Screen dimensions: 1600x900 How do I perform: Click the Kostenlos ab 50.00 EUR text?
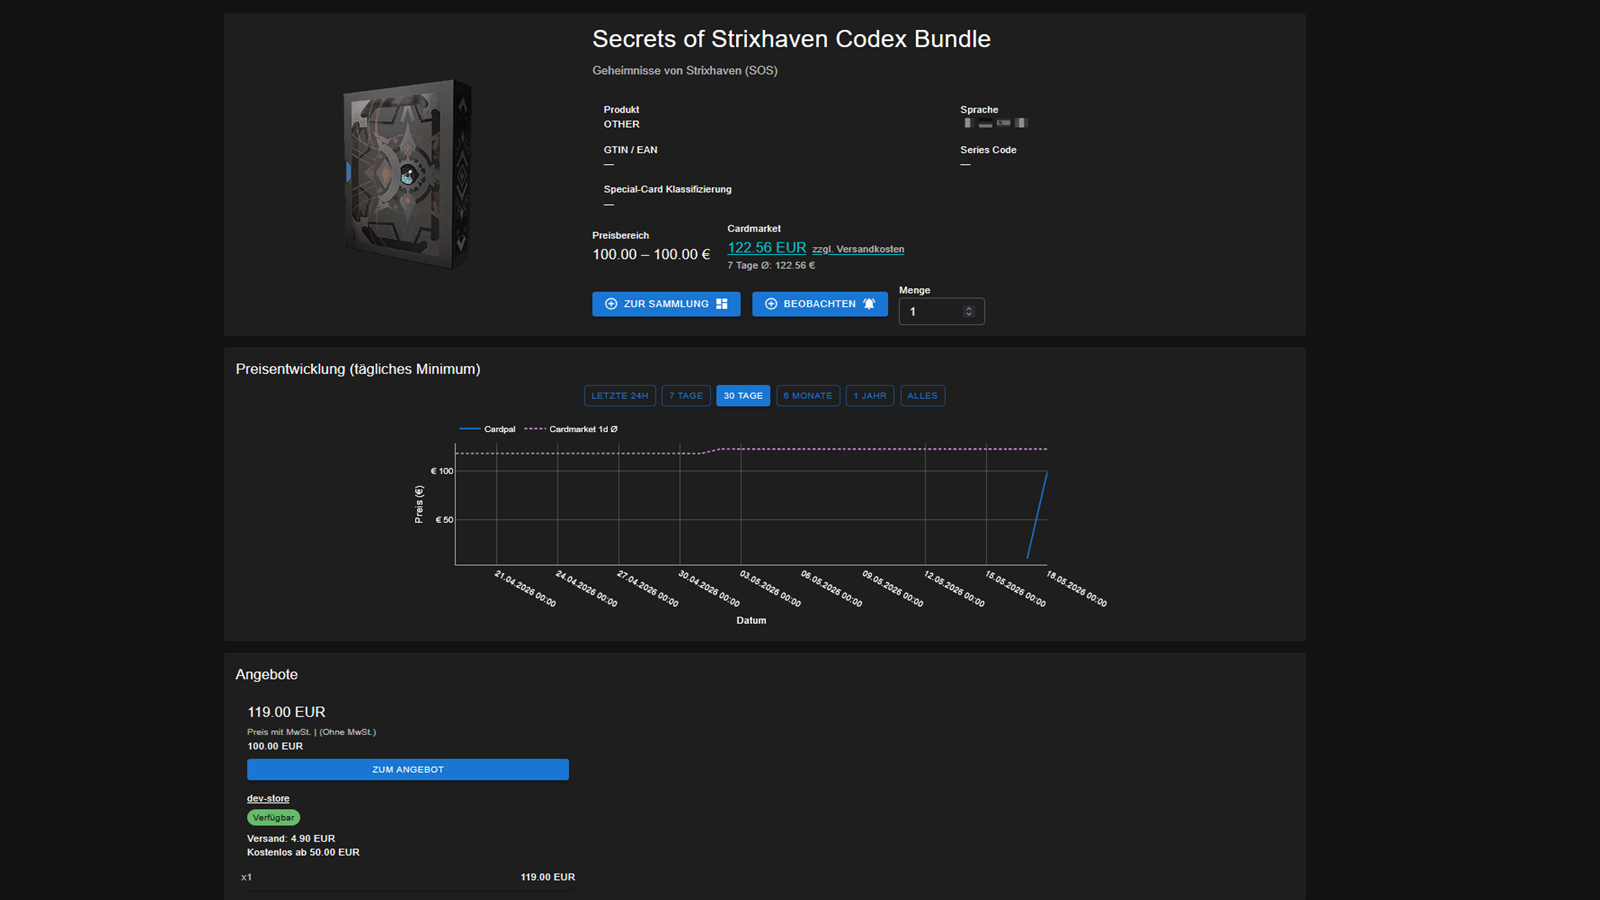tap(303, 853)
